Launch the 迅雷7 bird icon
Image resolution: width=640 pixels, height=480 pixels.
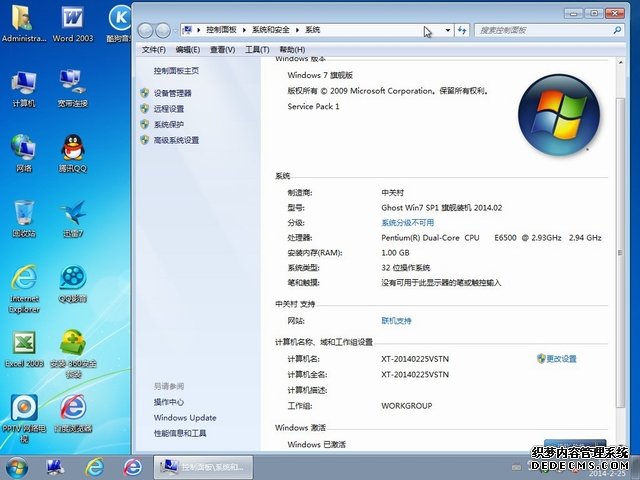click(73, 219)
